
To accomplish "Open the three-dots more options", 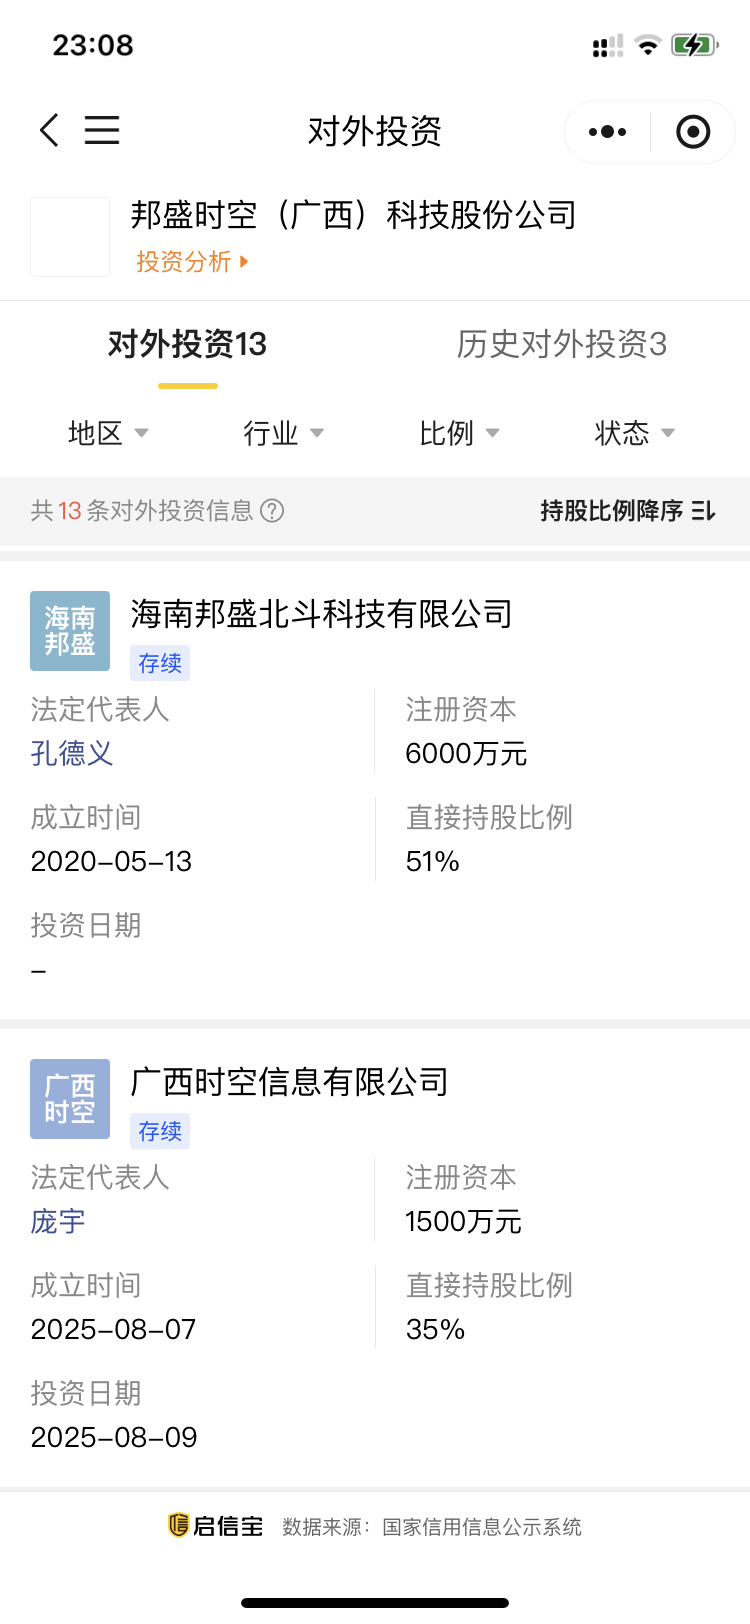I will (607, 132).
